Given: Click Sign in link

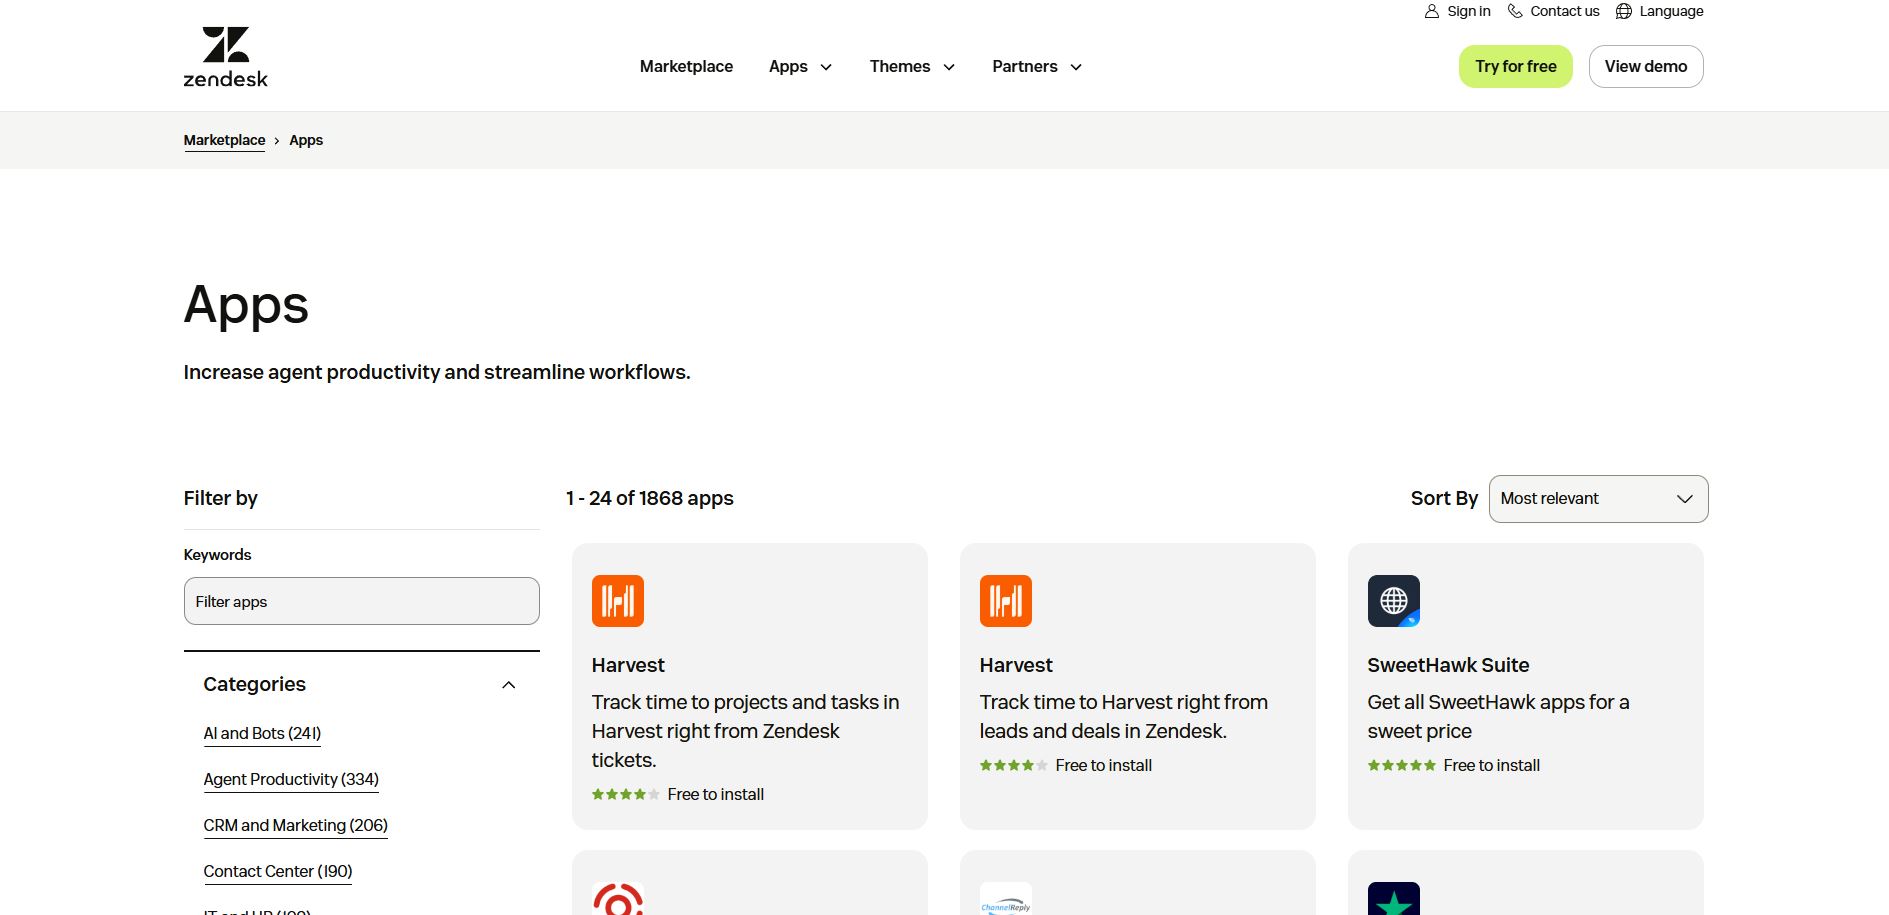Looking at the screenshot, I should 1468,11.
